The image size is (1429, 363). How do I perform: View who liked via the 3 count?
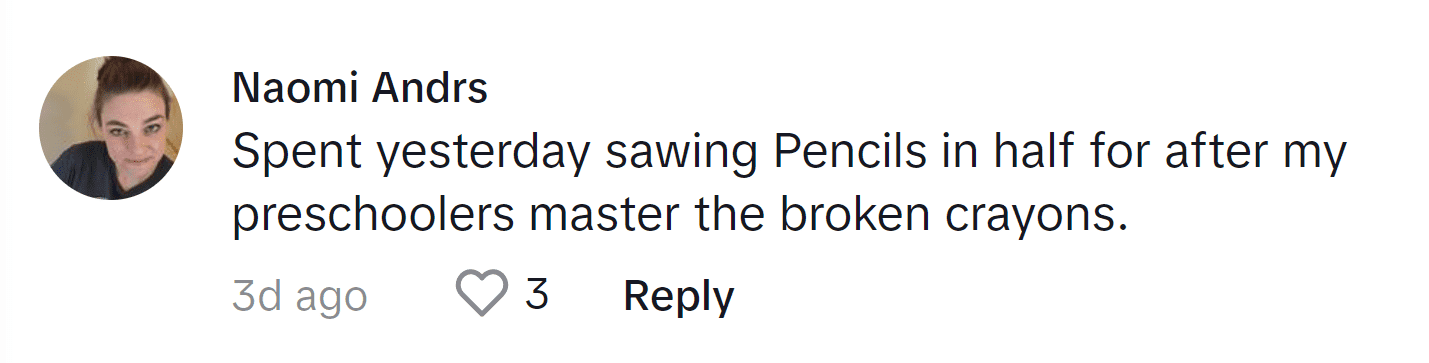[537, 295]
